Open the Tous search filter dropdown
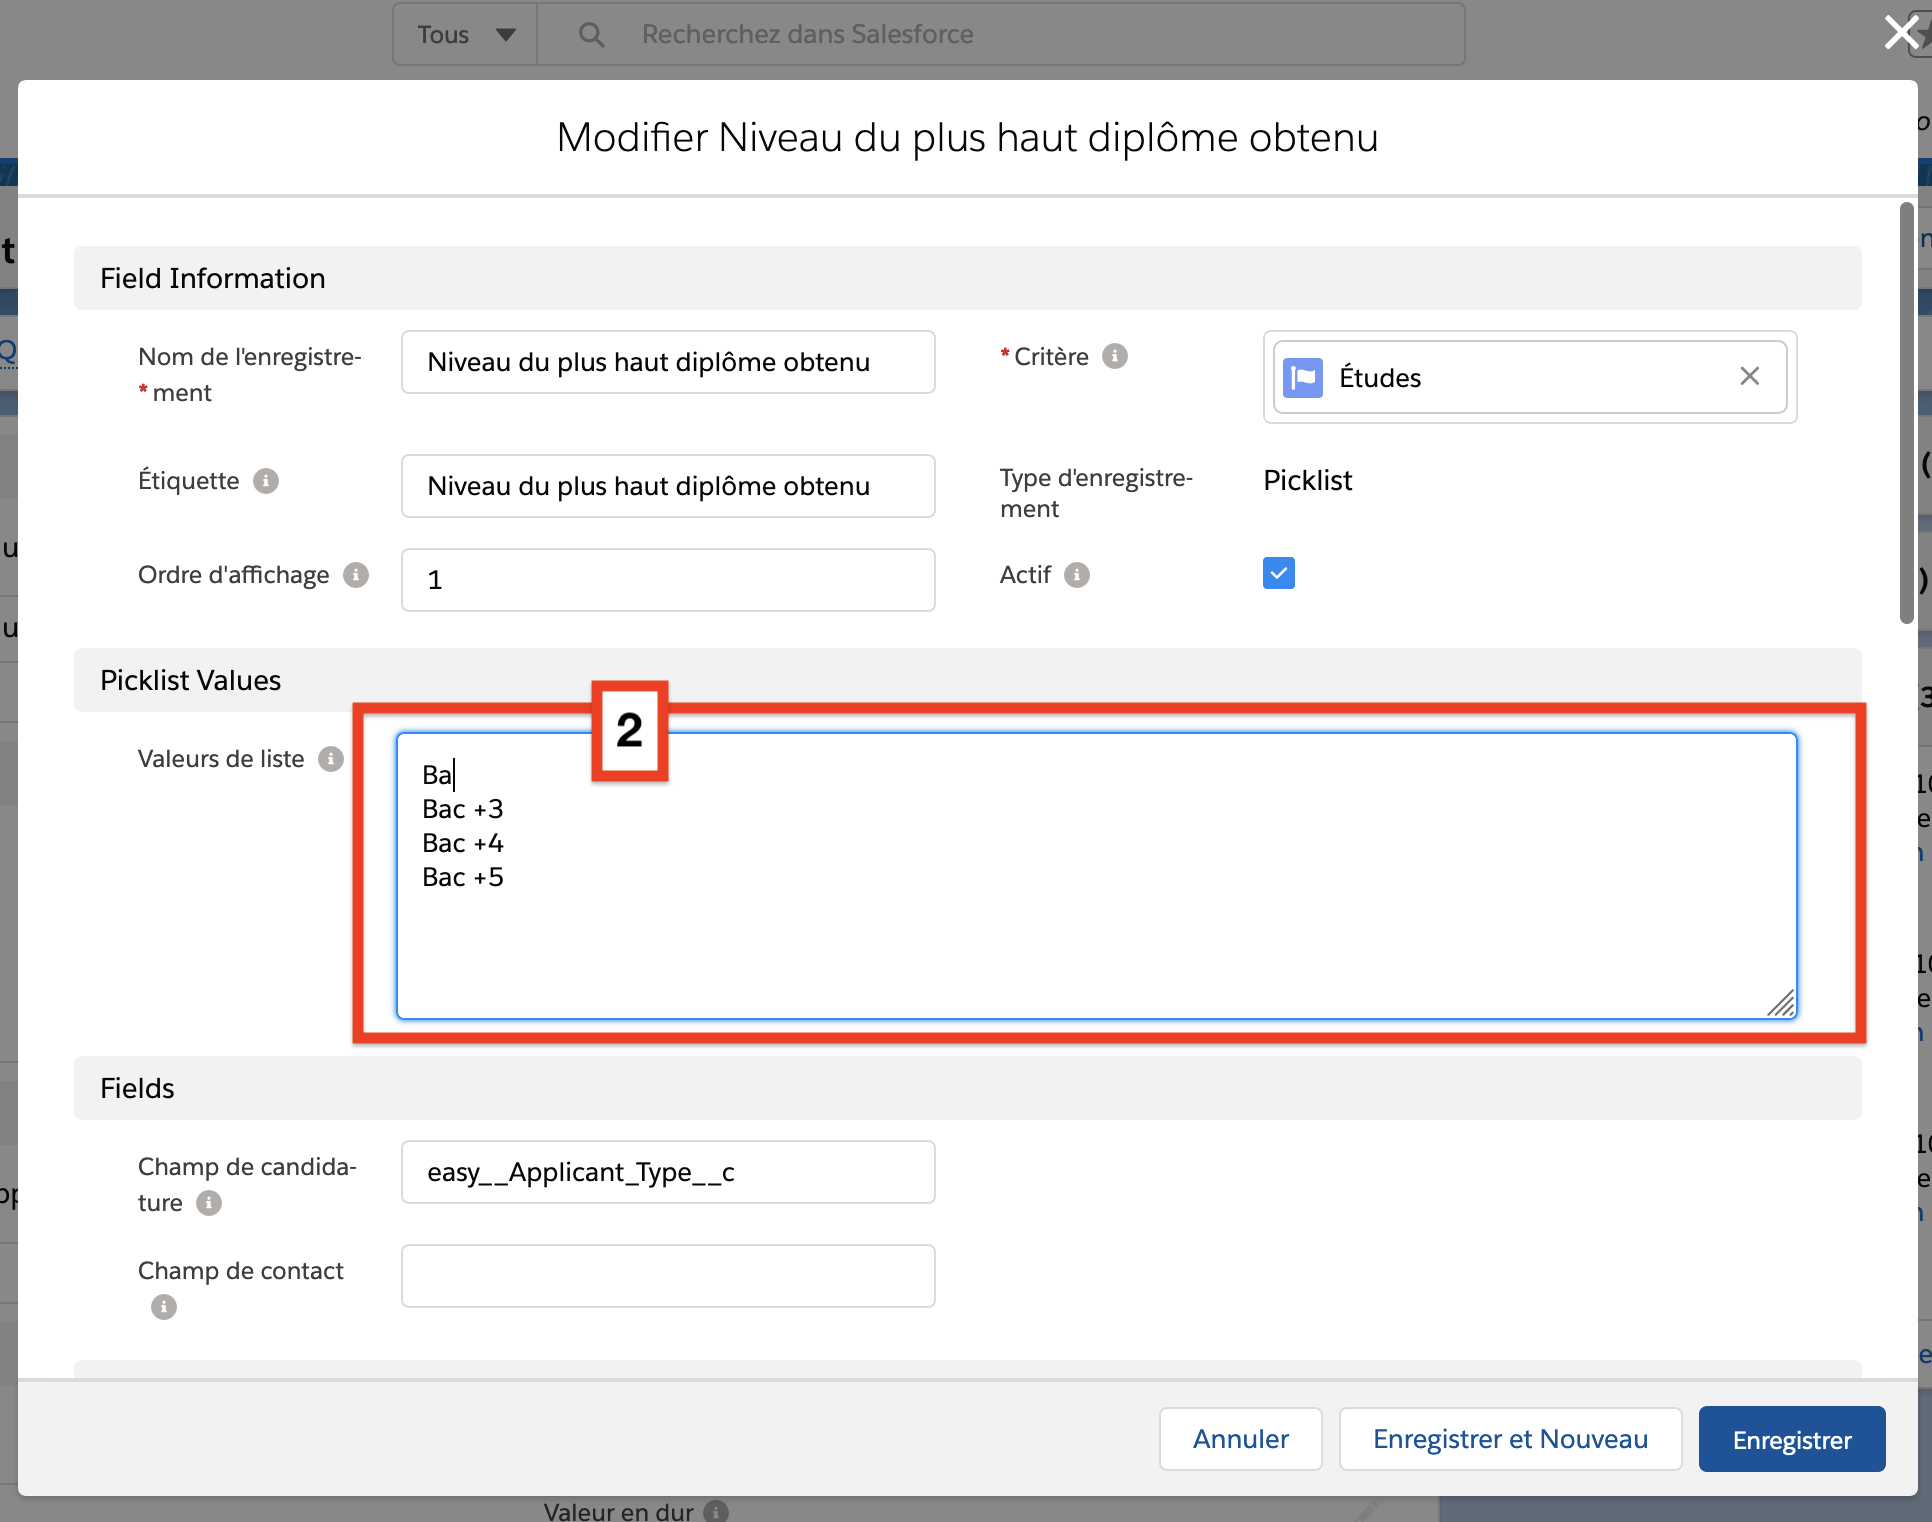 pyautogui.click(x=466, y=35)
